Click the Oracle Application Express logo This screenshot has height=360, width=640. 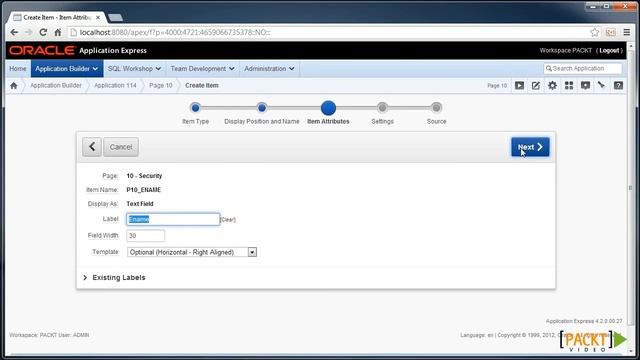point(78,51)
